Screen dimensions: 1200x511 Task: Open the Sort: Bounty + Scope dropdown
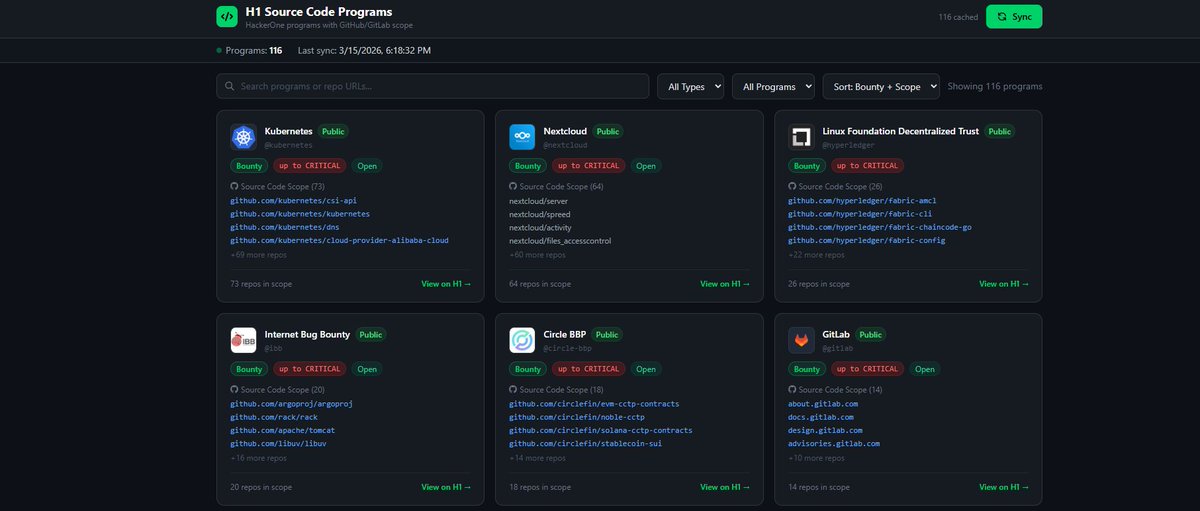(881, 87)
